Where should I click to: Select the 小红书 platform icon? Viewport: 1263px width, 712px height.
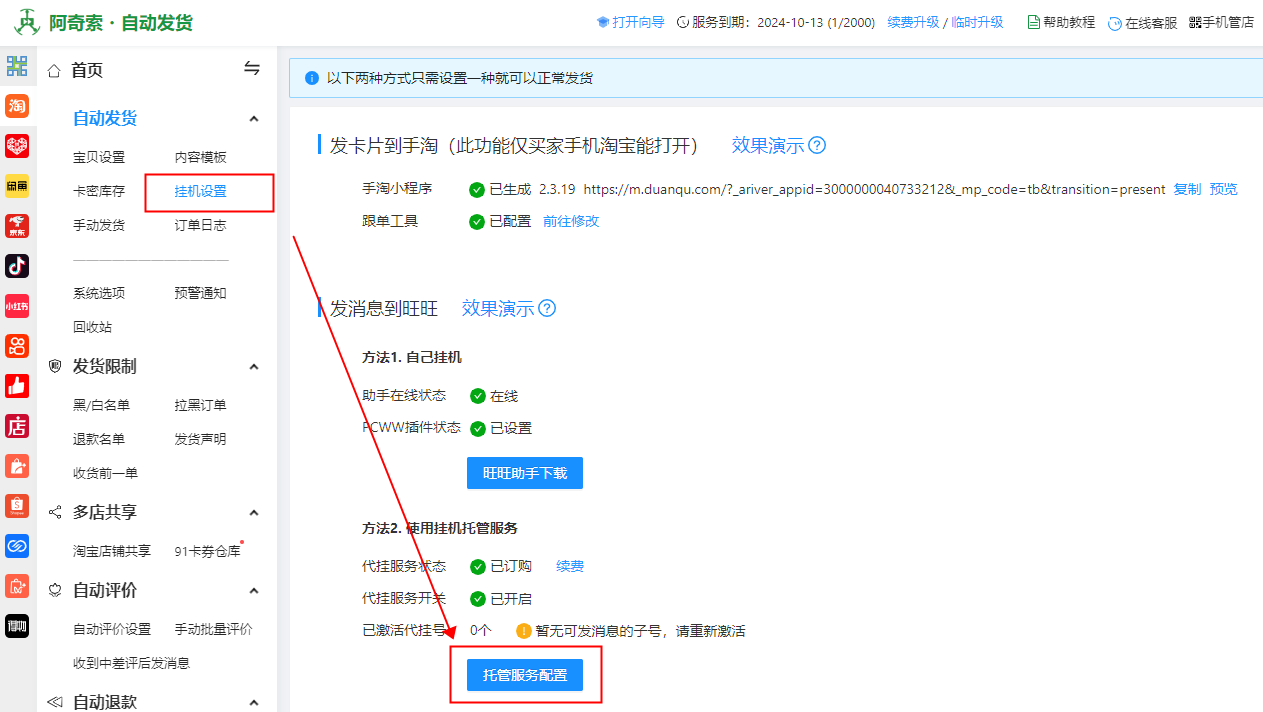[17, 306]
